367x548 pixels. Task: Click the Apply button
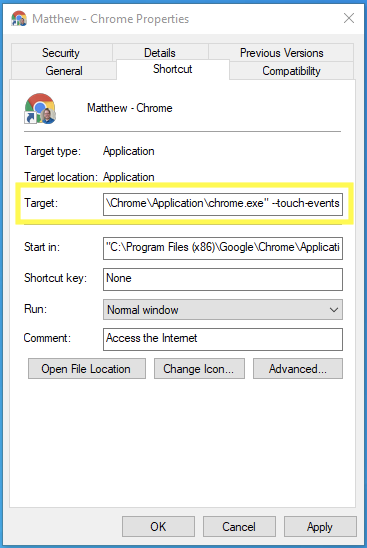pos(320,526)
